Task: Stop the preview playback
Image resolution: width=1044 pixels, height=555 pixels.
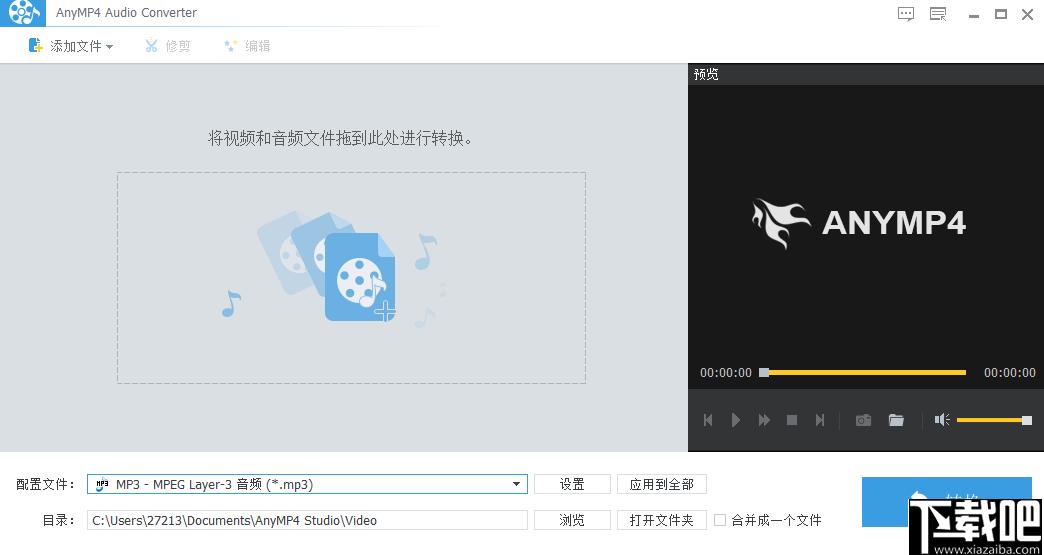Action: tap(792, 420)
